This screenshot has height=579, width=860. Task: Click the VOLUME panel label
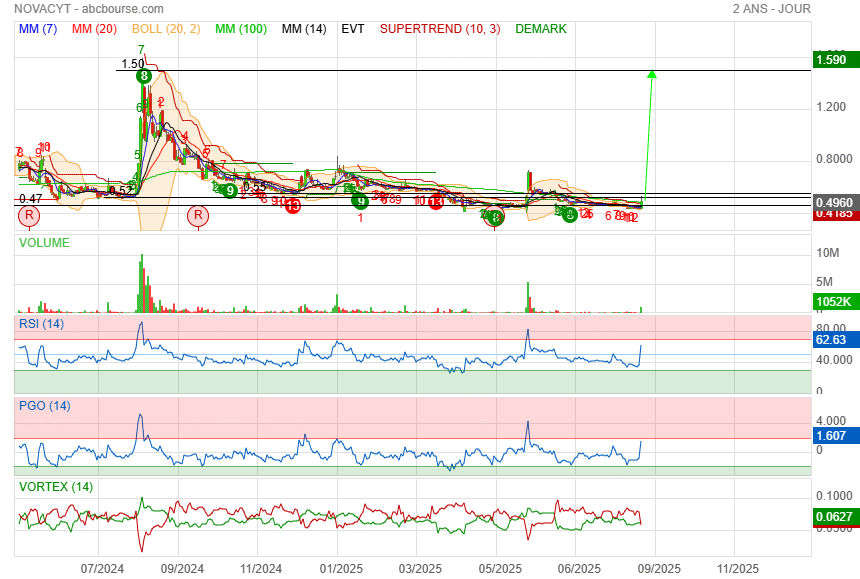click(44, 243)
